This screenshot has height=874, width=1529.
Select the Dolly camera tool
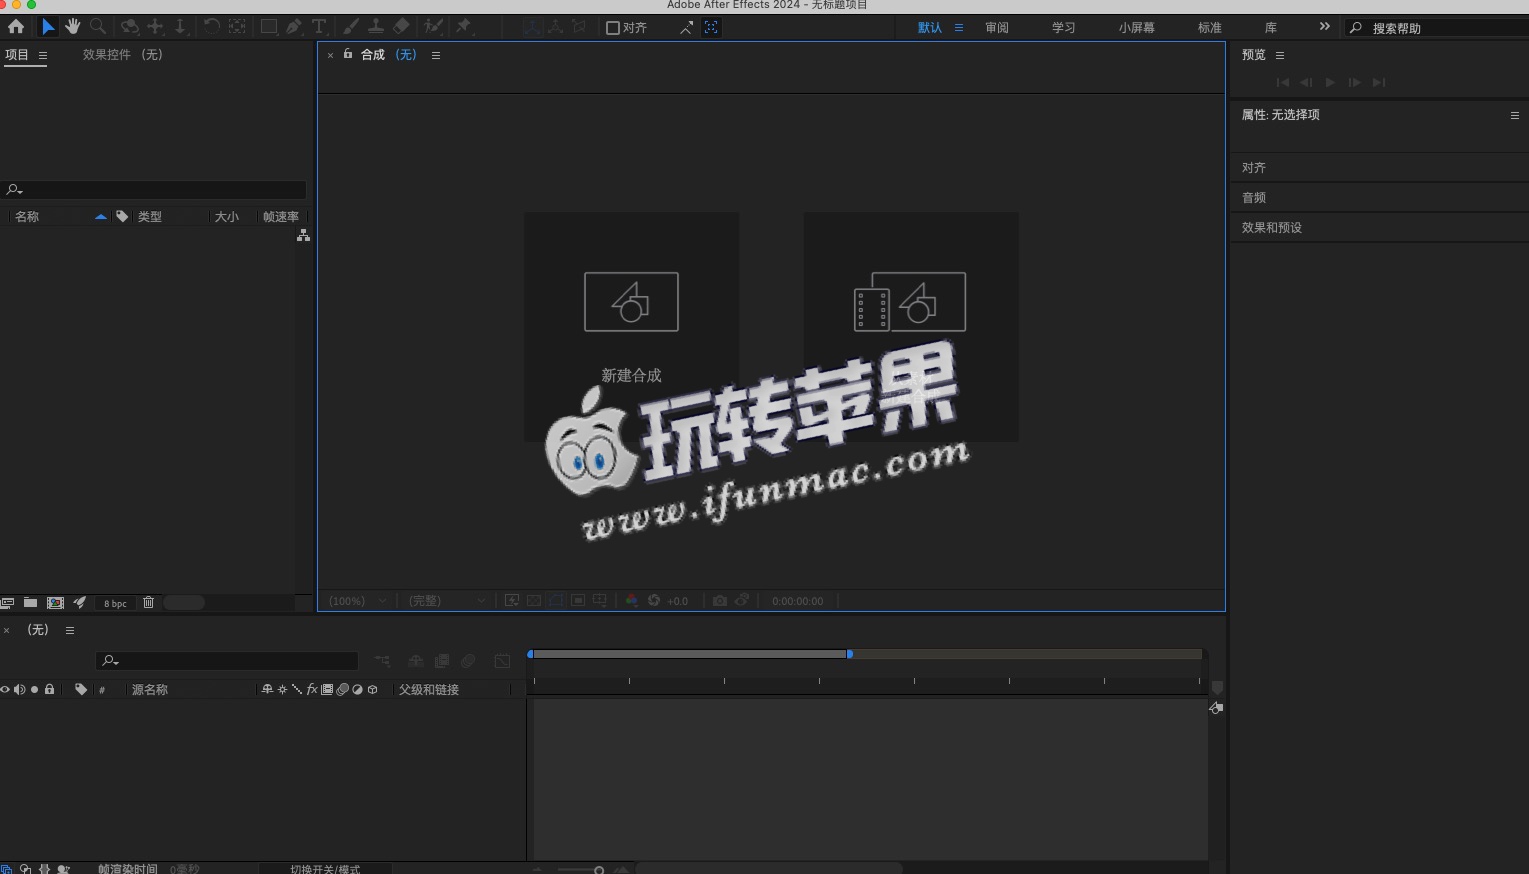[180, 27]
